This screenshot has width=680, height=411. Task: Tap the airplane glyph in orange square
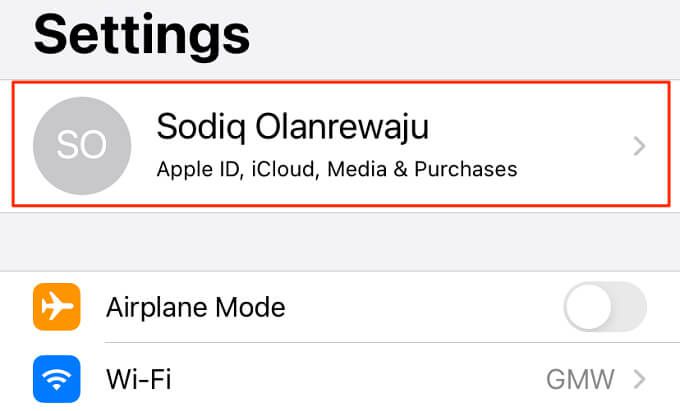[58, 307]
